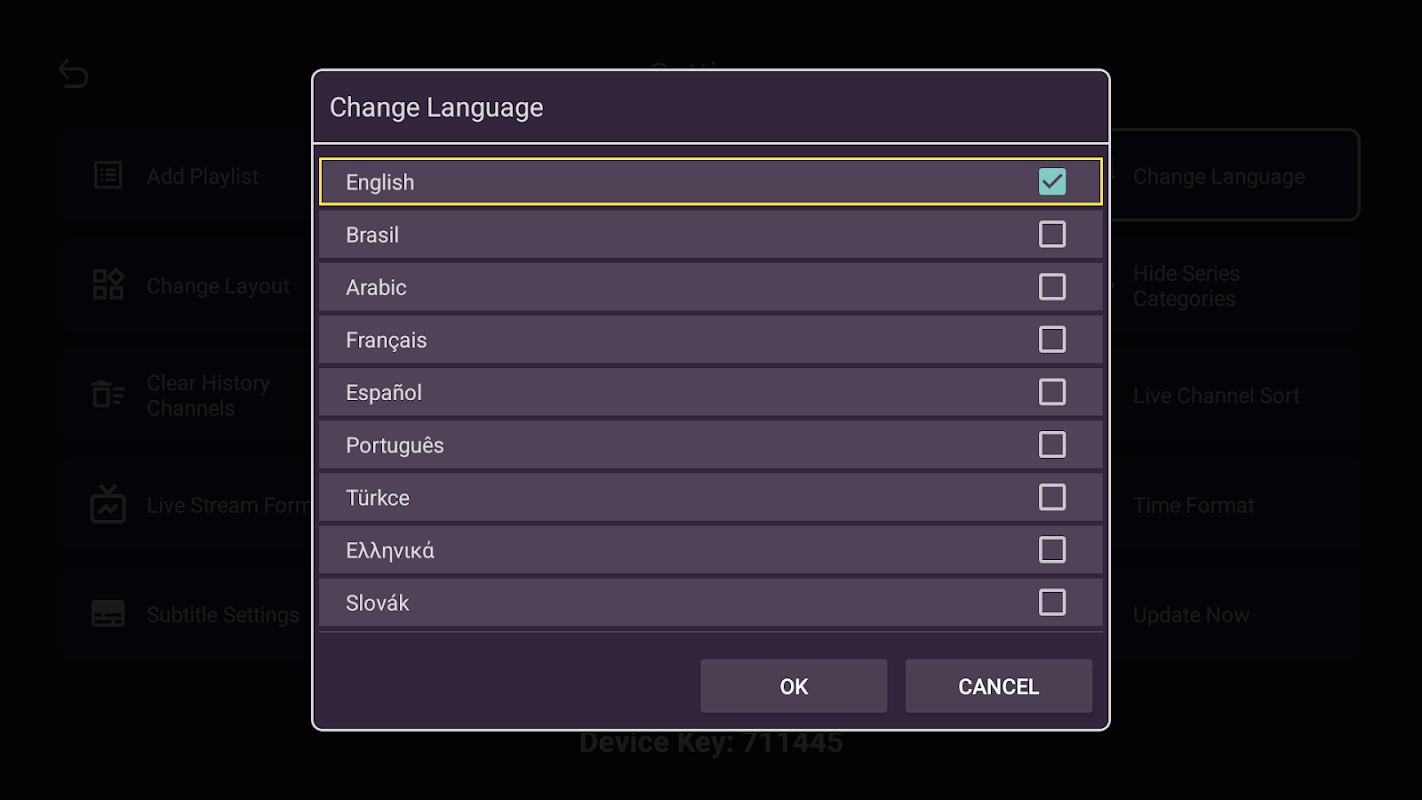Check the Türkce checkbox
The height and width of the screenshot is (800, 1422).
1052,497
